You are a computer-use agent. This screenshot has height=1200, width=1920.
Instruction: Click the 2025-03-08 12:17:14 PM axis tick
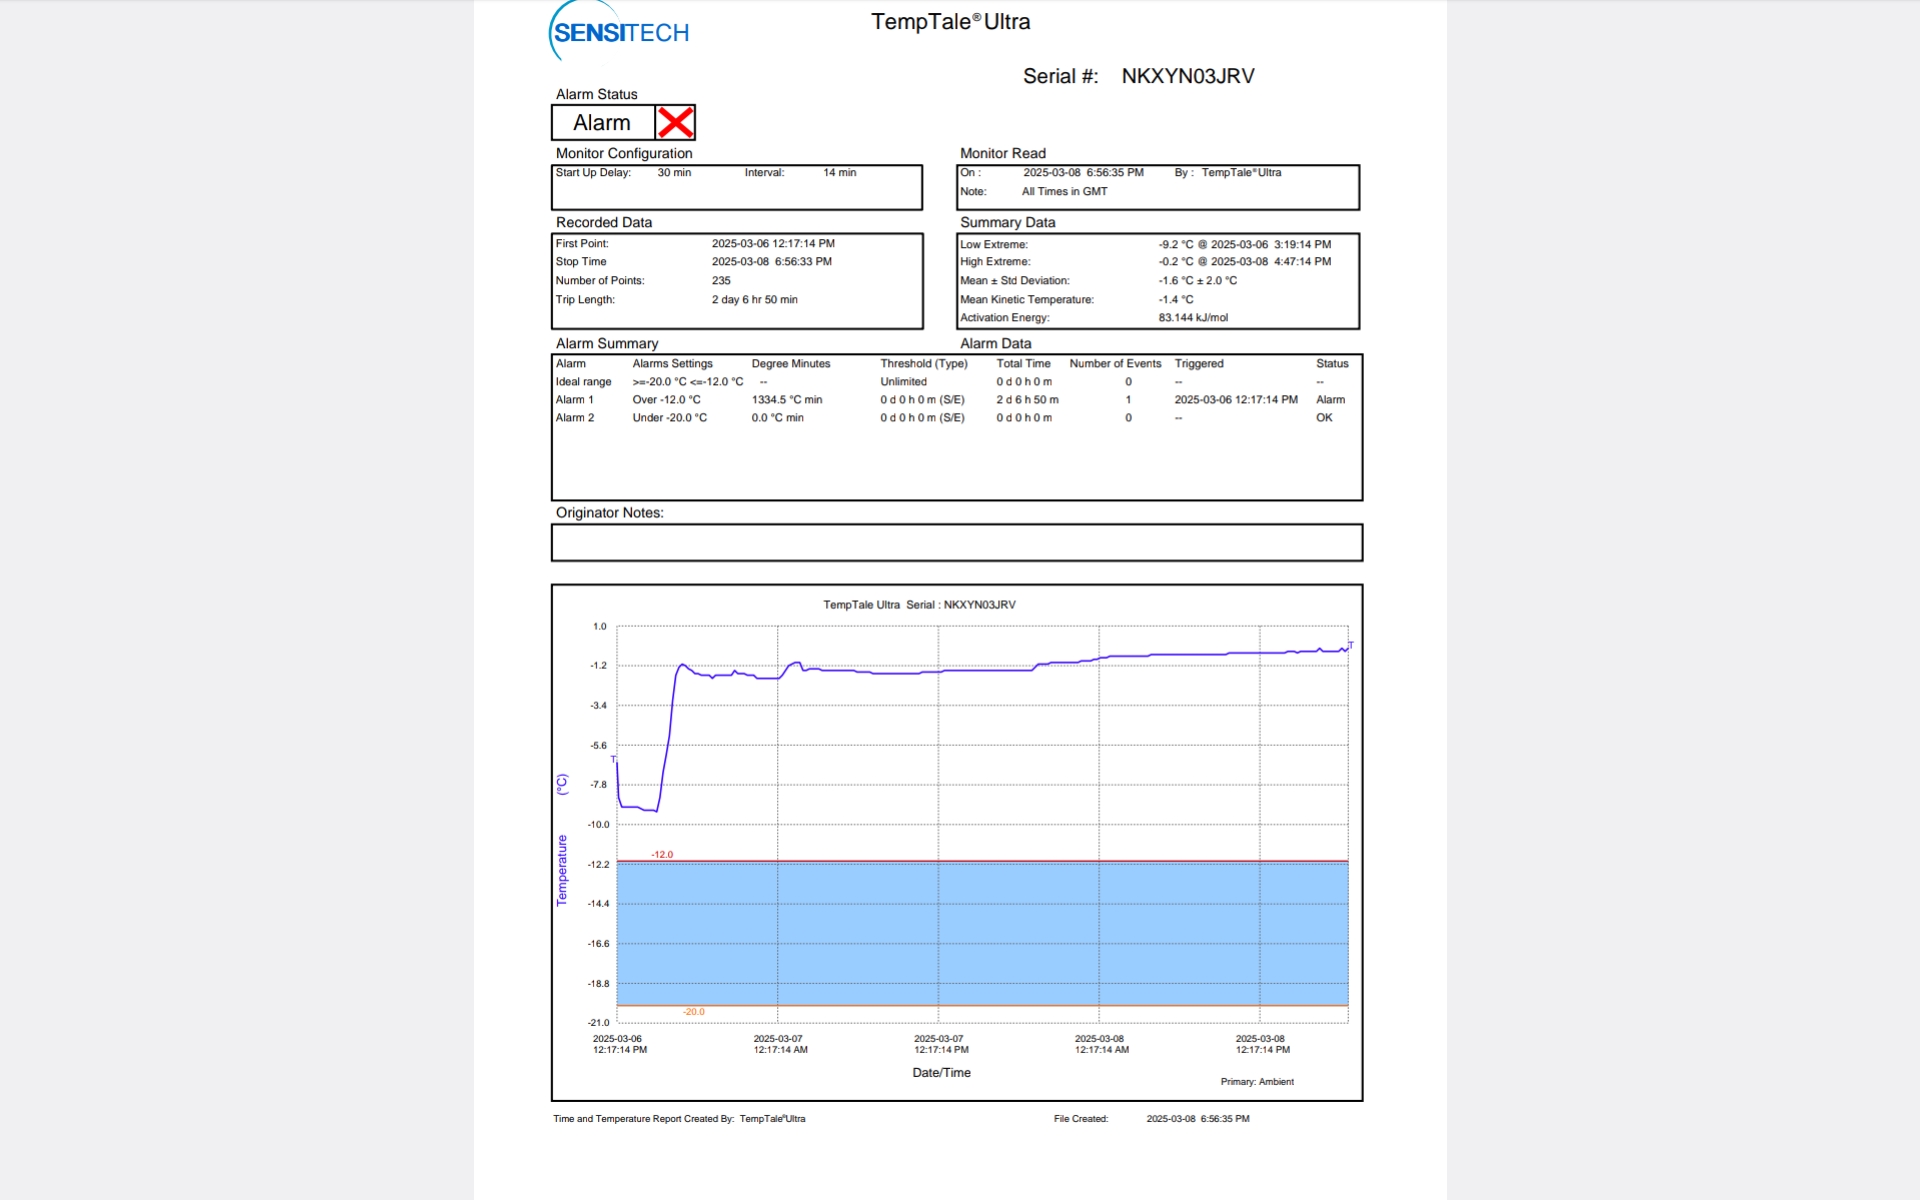tap(1262, 1045)
